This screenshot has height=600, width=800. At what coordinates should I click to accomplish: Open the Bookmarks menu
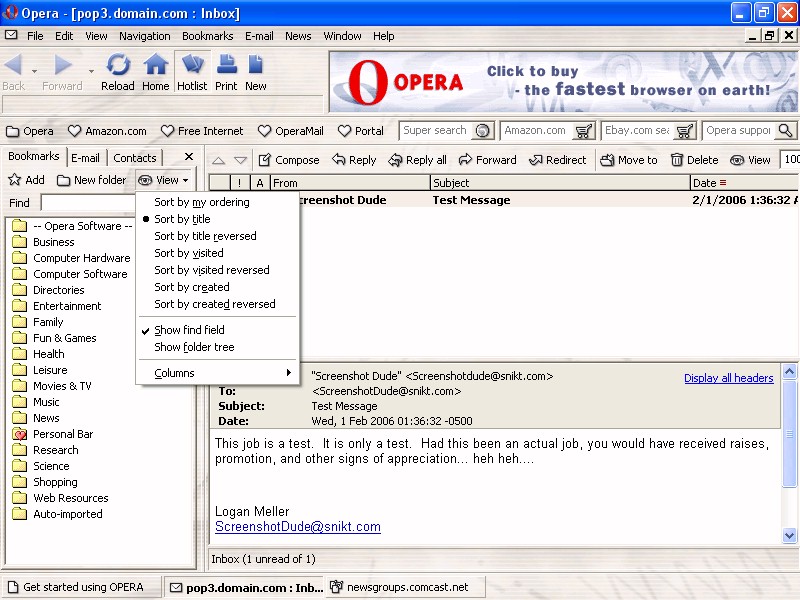click(208, 36)
